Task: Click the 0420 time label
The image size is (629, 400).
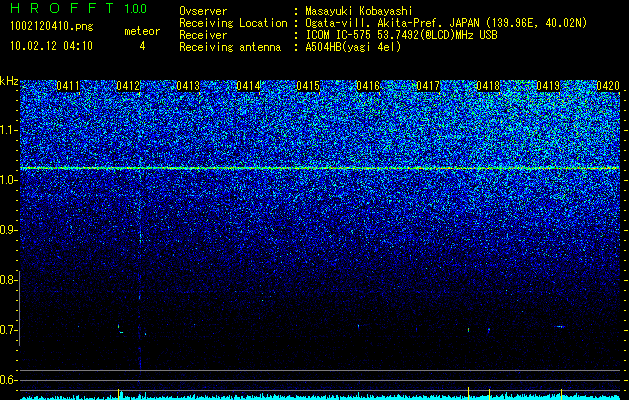Action: (x=608, y=86)
